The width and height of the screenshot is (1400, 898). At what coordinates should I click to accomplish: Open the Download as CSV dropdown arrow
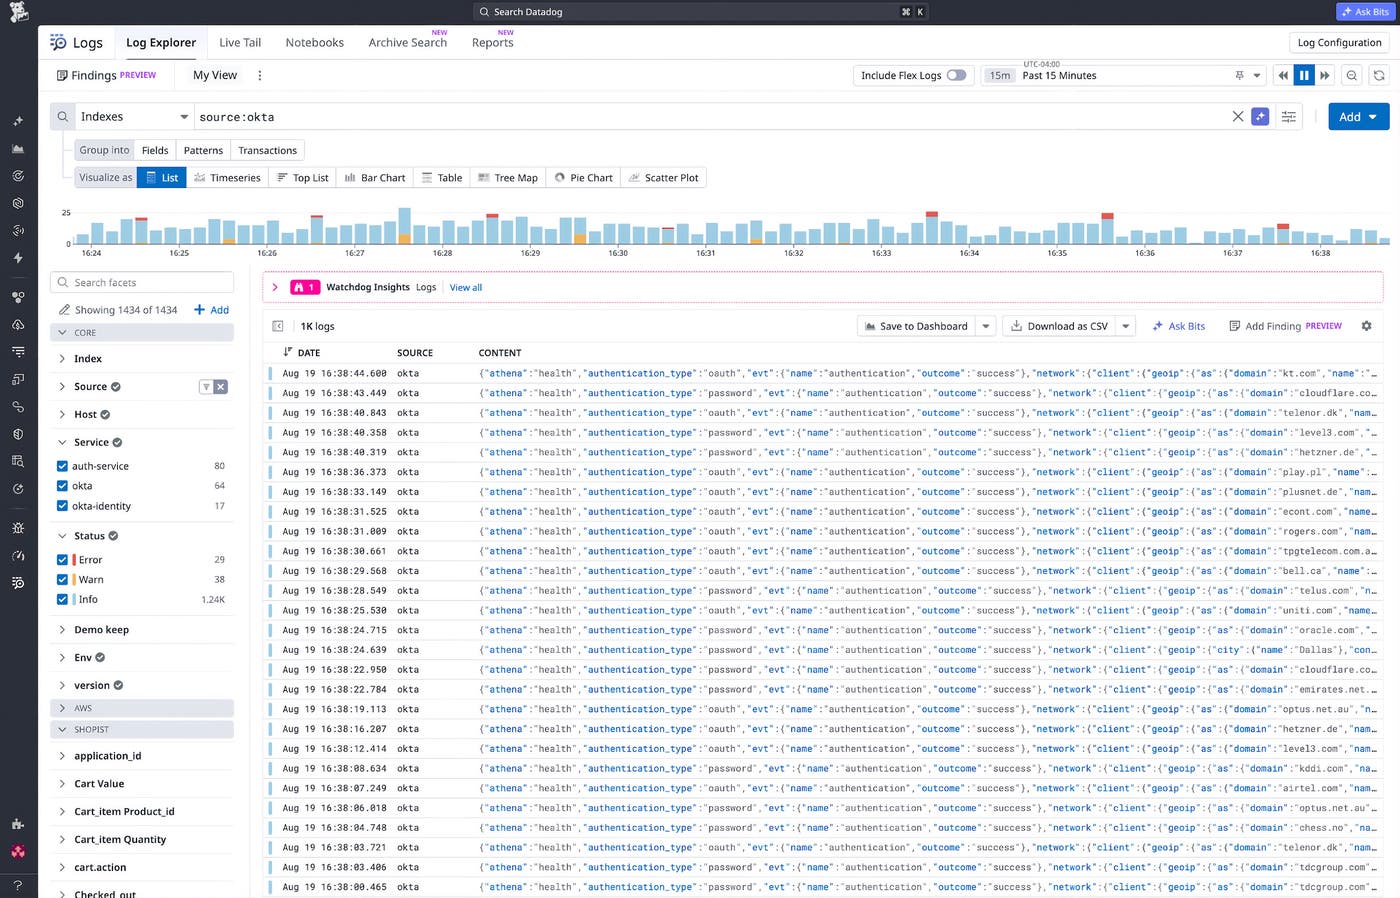pos(1126,326)
